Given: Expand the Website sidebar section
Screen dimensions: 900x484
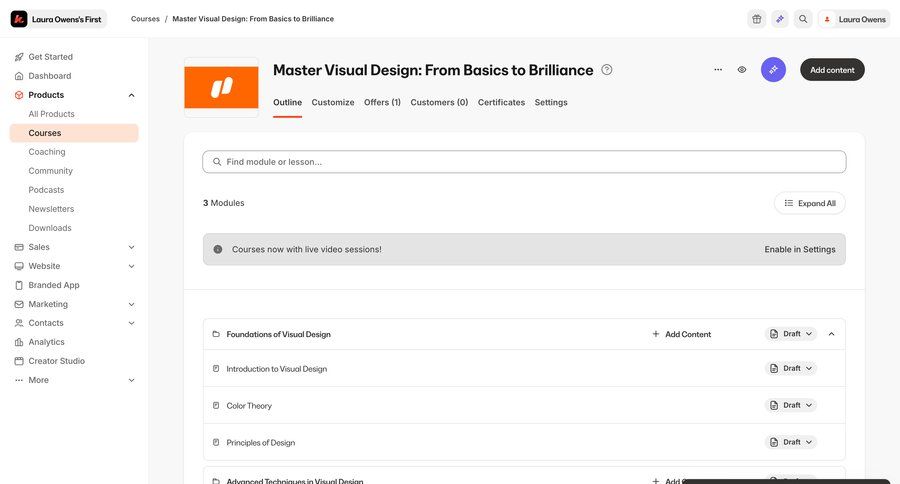Looking at the screenshot, I should click(131, 266).
